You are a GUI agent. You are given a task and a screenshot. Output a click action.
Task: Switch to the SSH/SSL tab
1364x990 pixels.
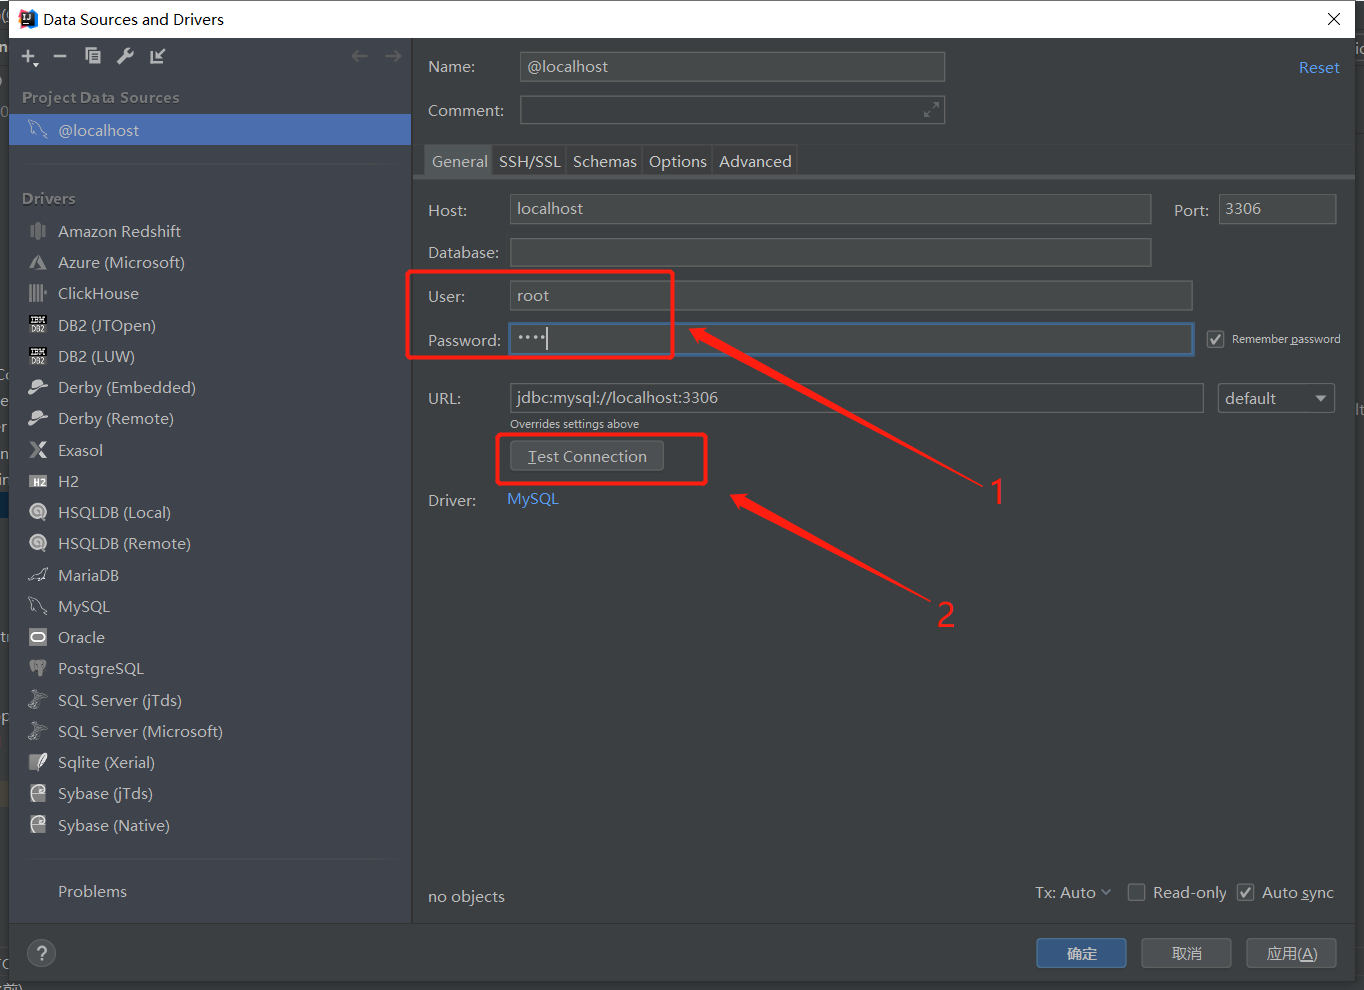click(529, 162)
